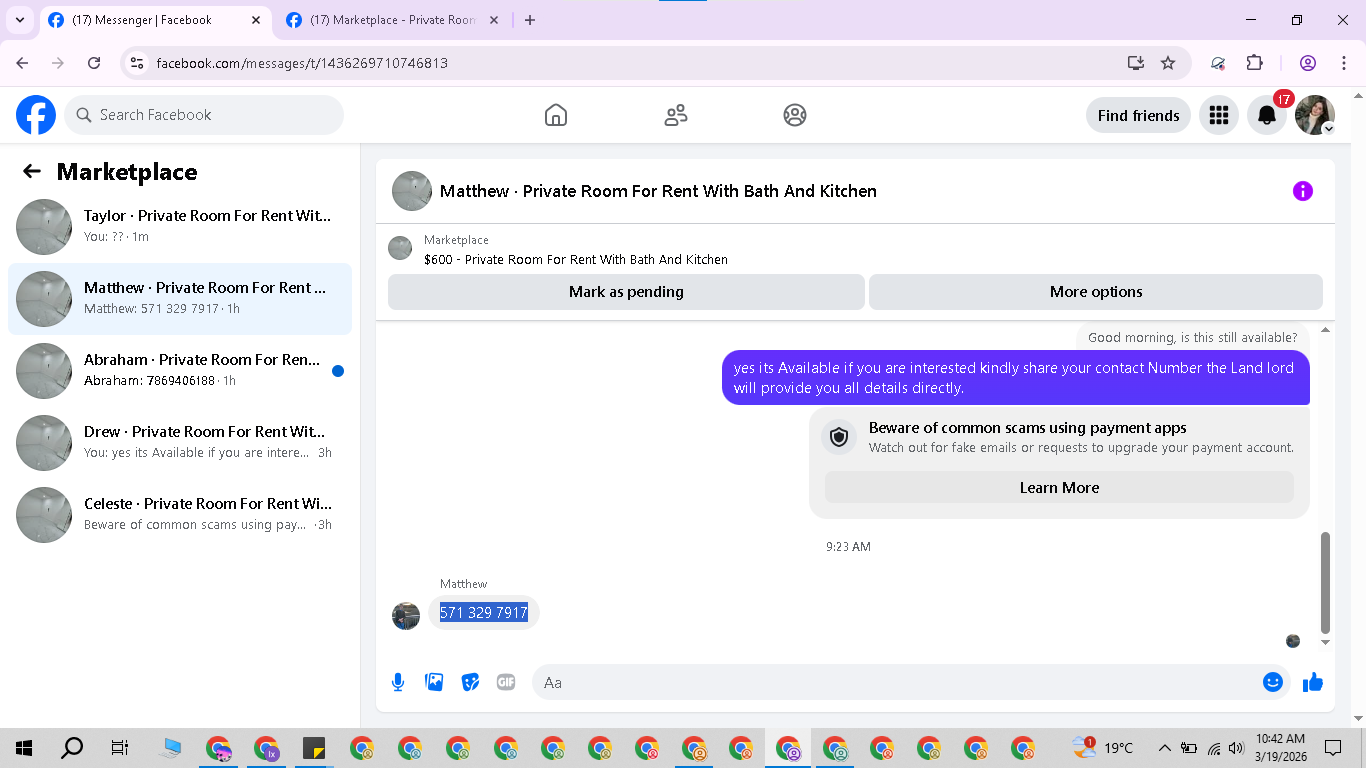Screen dimensions: 1366x768
Task: Open the volume control in tray
Action: point(1236,748)
